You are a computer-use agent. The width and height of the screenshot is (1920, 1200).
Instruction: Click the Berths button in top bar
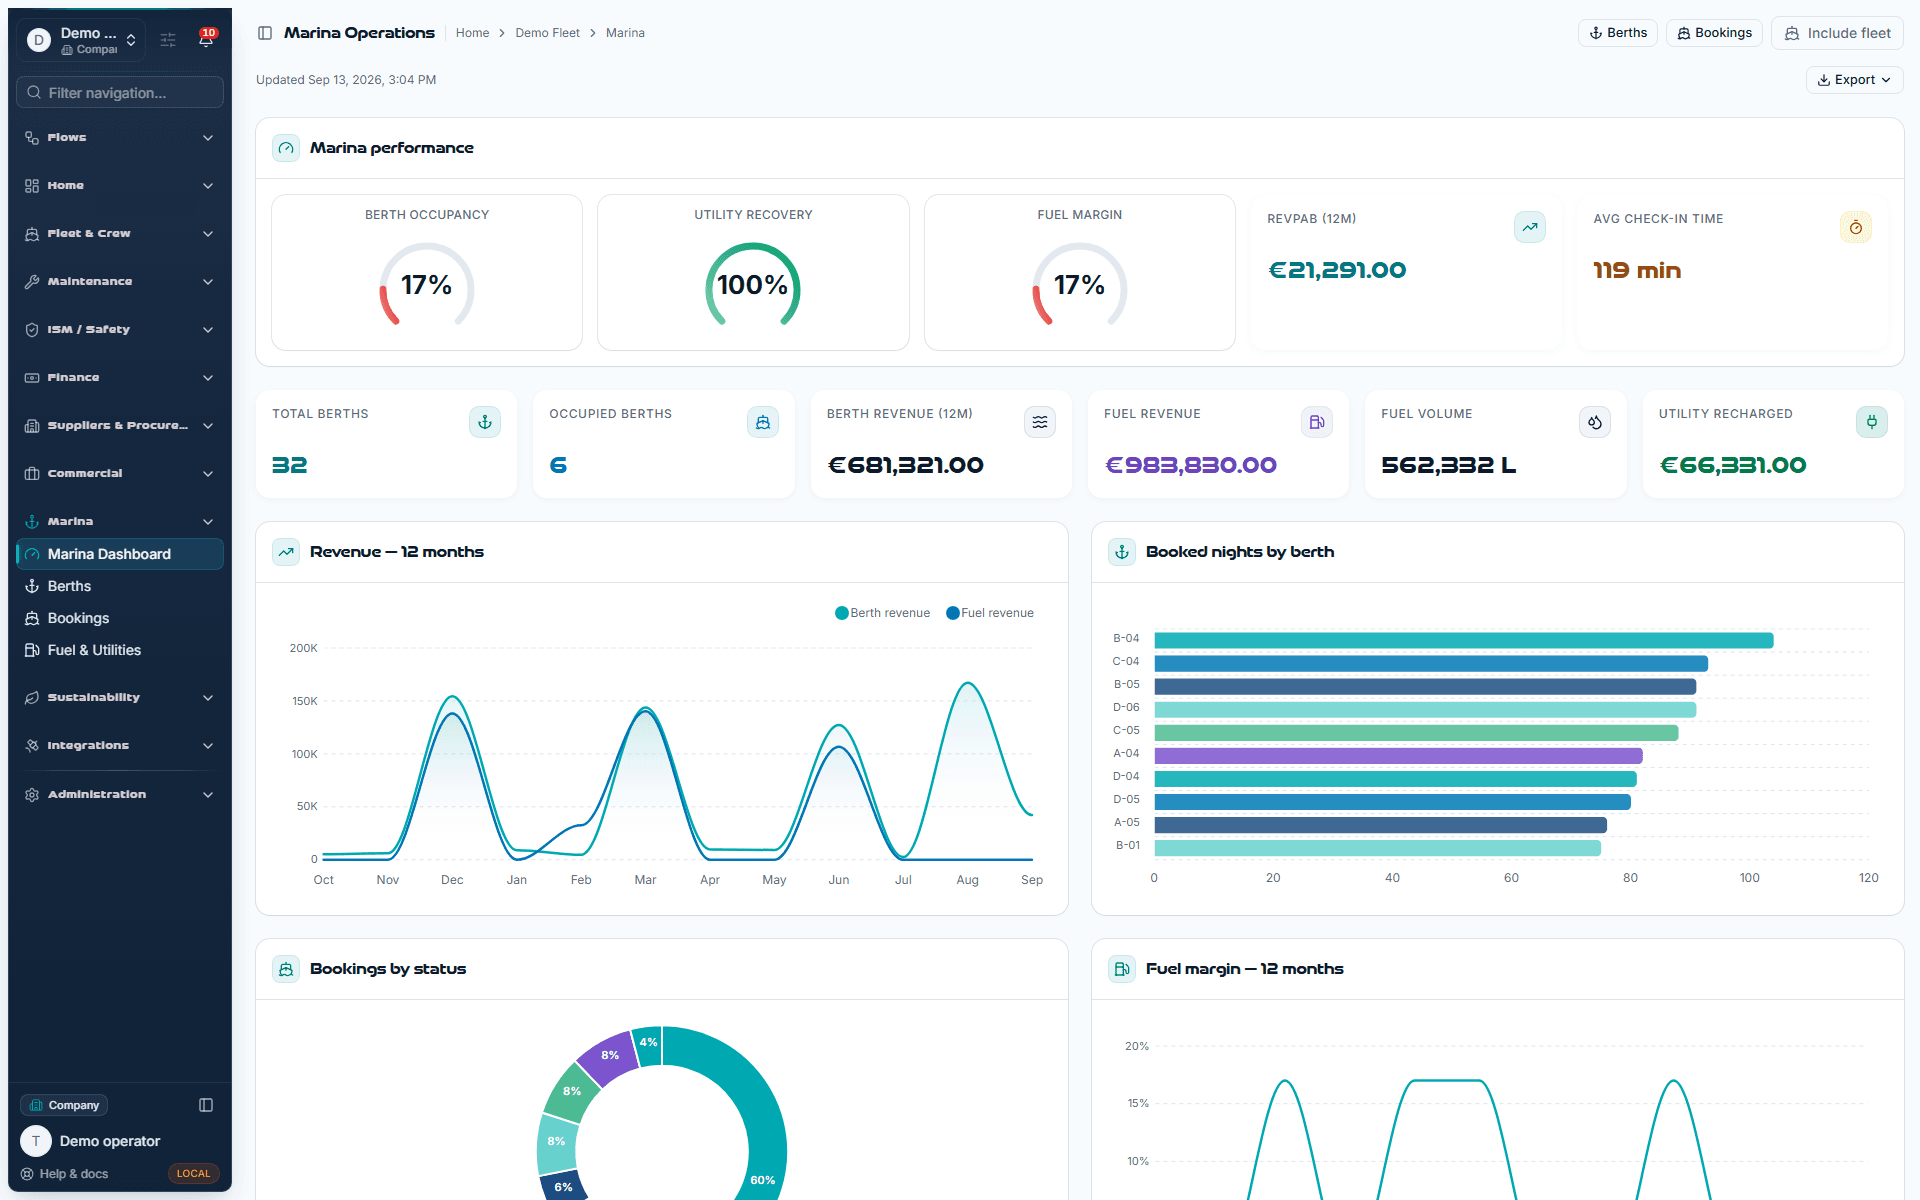(x=1618, y=33)
